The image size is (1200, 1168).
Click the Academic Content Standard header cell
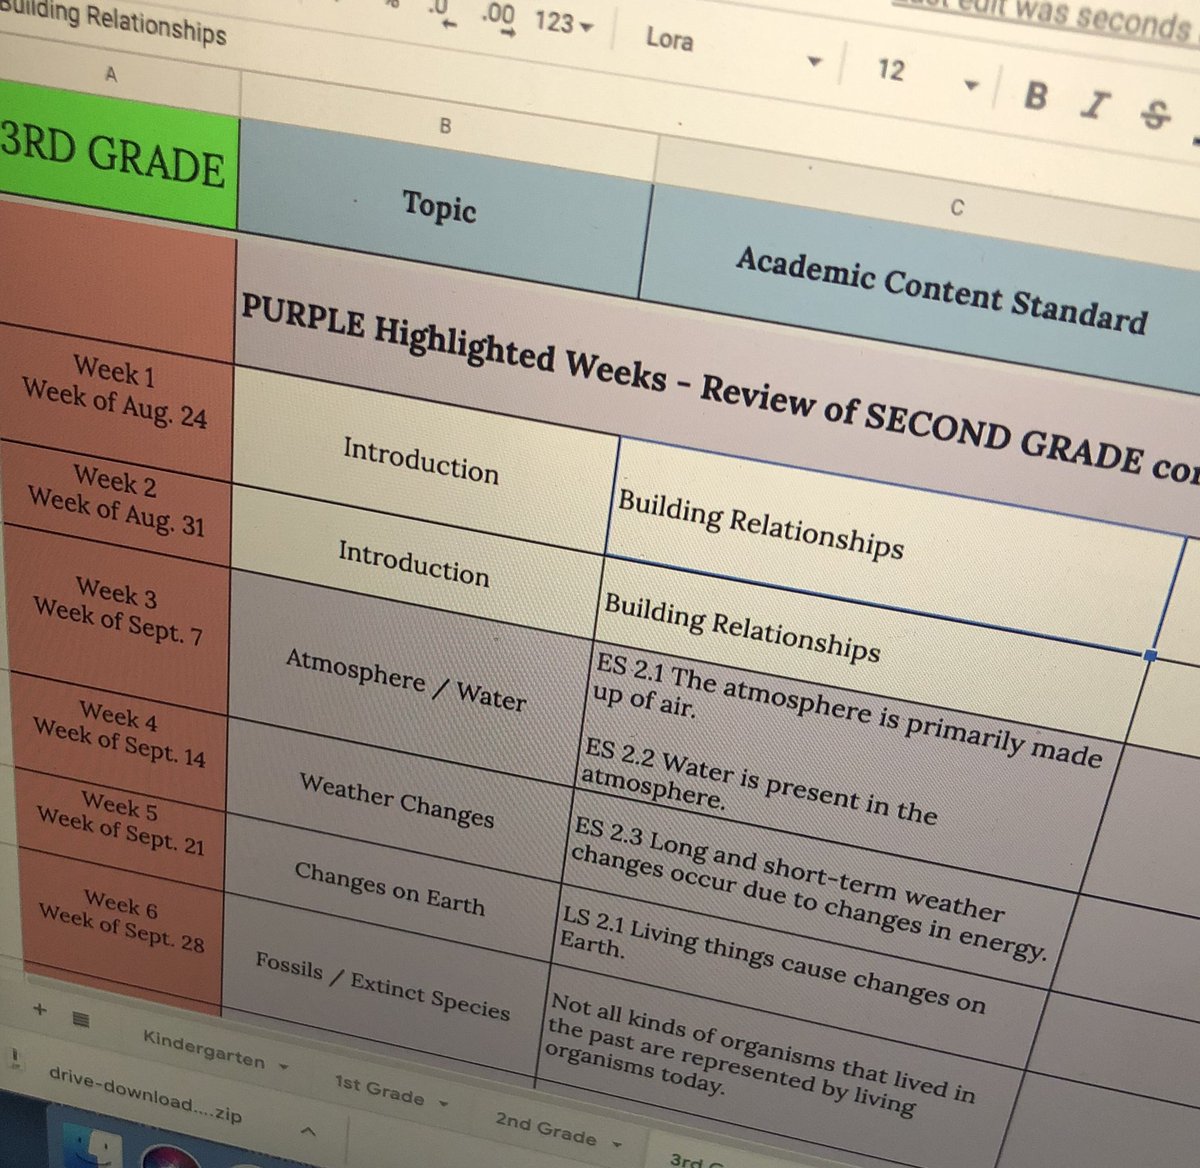940,290
